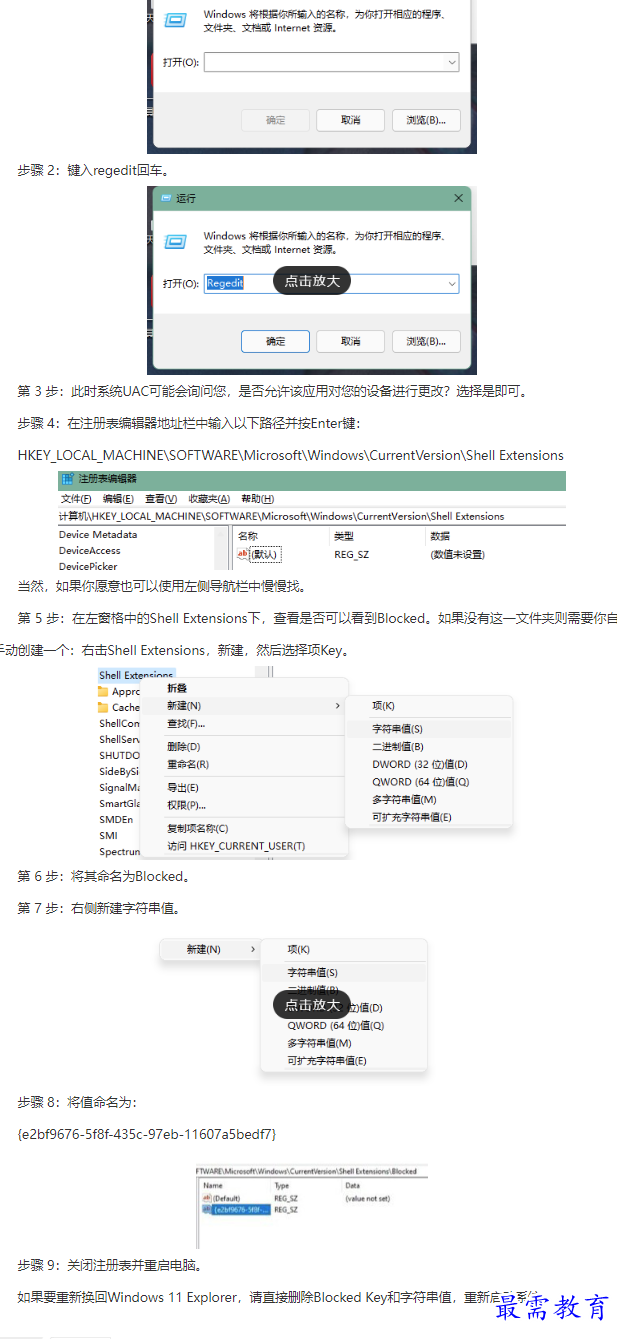Click 确定 in the Regedit Run dialog
617x1339 pixels.
pyautogui.click(x=275, y=342)
